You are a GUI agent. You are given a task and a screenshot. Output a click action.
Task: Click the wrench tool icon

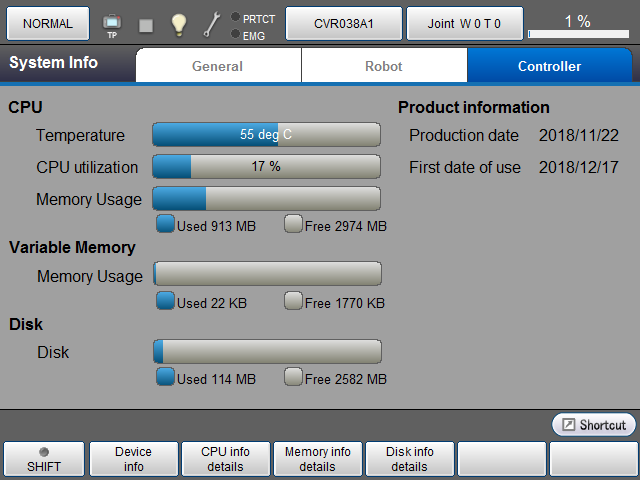(x=211, y=24)
